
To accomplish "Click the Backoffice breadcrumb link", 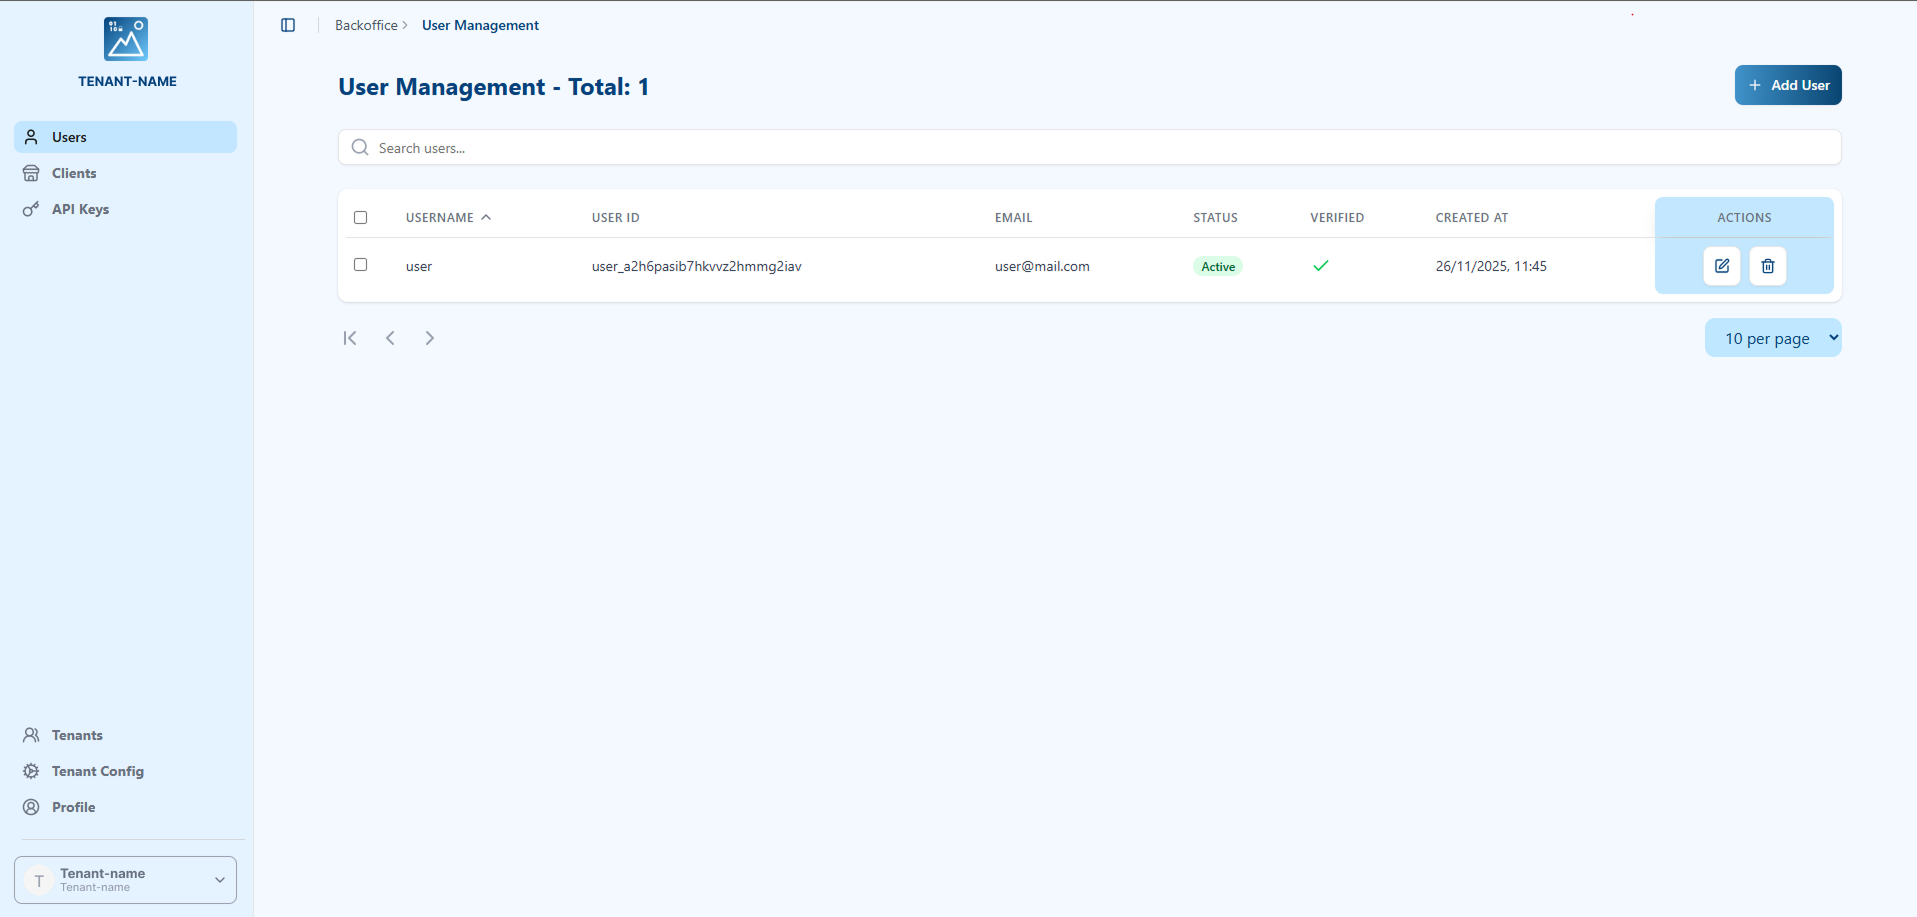I will pyautogui.click(x=366, y=25).
